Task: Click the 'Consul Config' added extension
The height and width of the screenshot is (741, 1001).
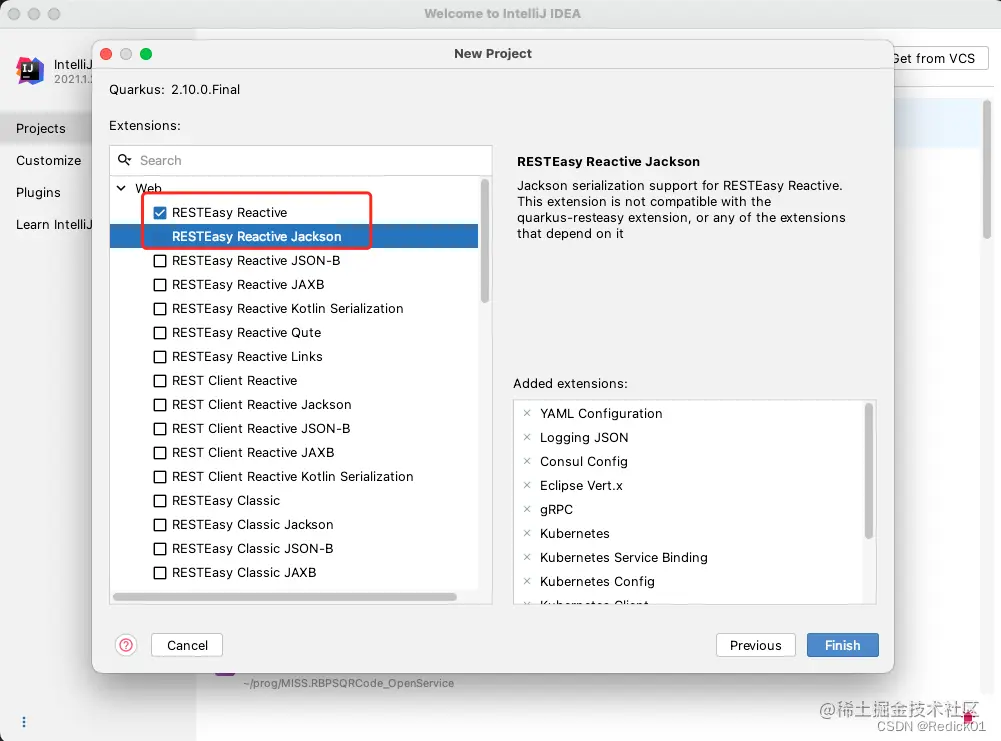Action: click(x=583, y=461)
